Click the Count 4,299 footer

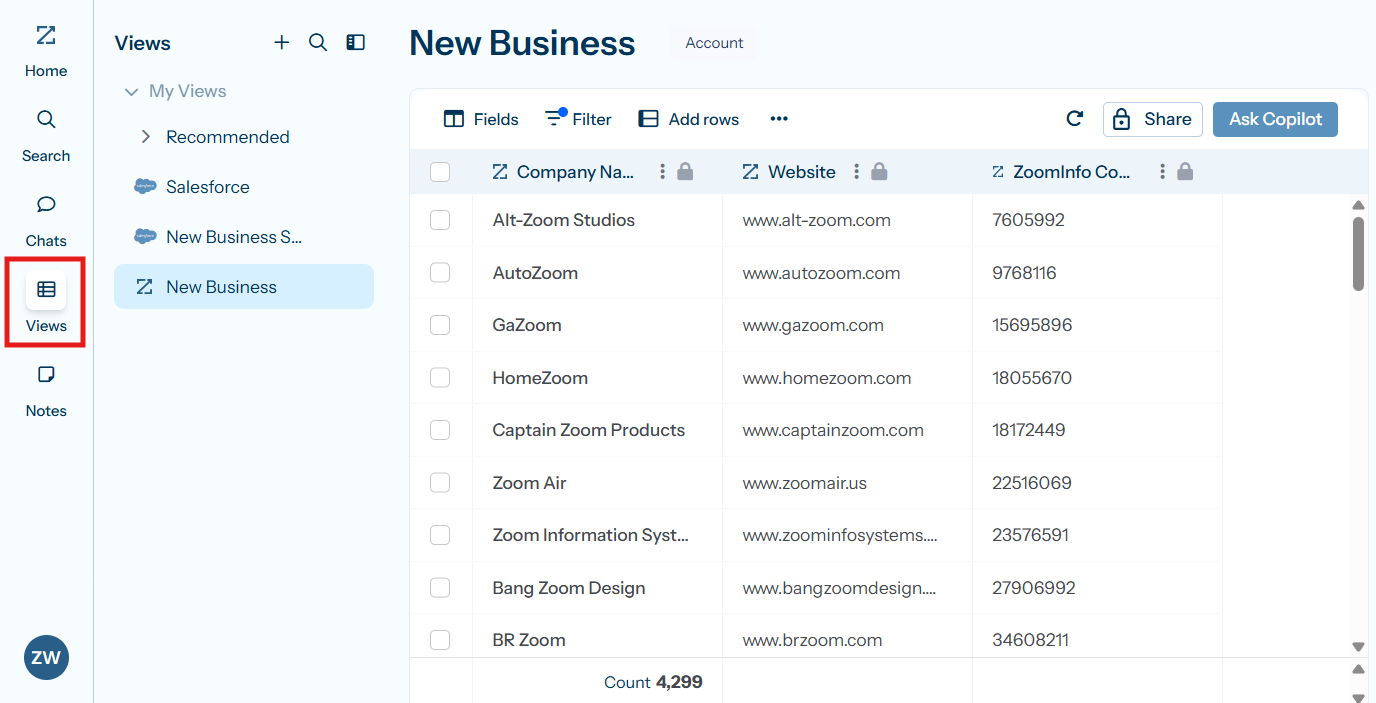(653, 682)
